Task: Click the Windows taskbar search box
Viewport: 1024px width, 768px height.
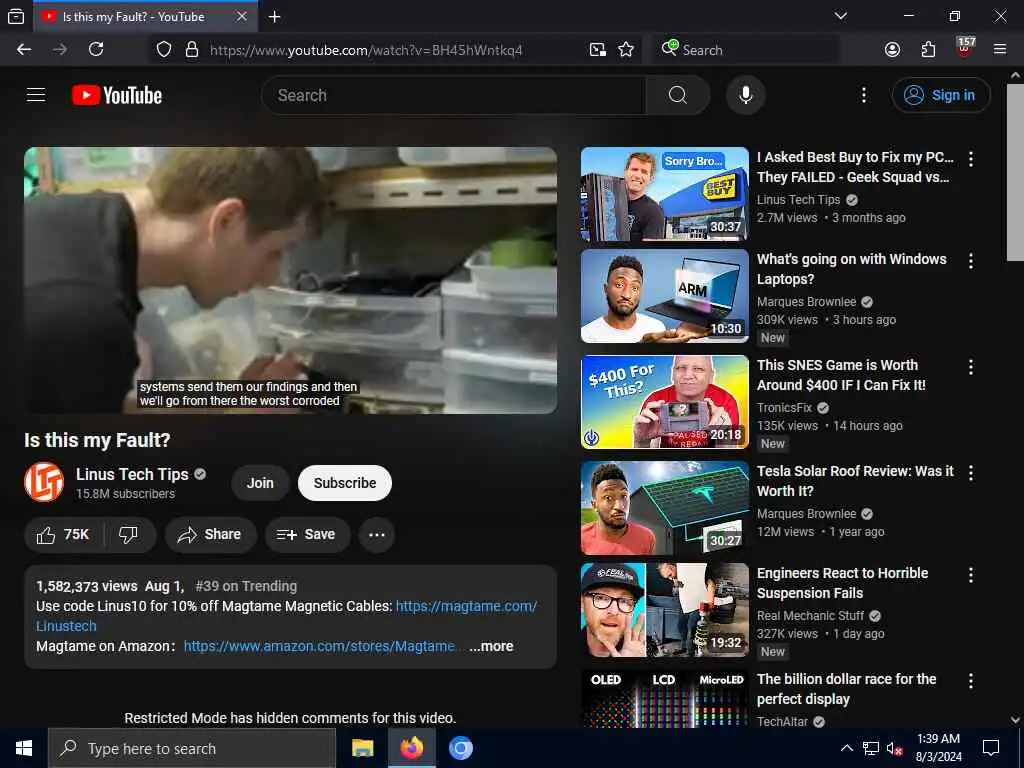Action: coord(192,748)
